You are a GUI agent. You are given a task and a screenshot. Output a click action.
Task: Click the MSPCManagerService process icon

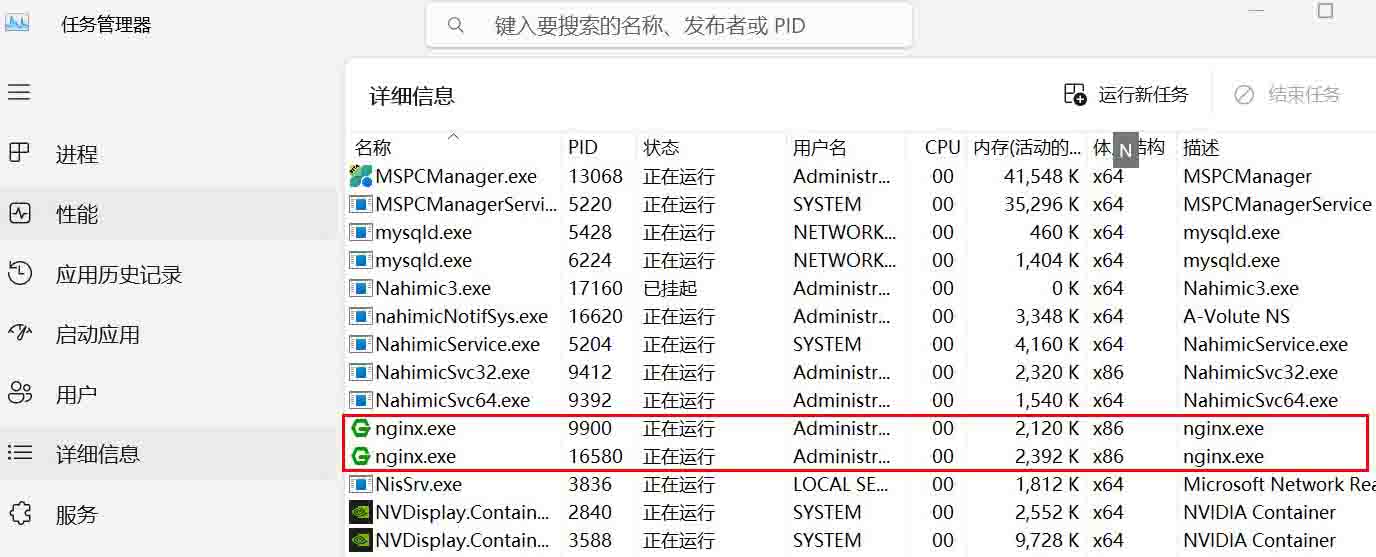point(360,204)
